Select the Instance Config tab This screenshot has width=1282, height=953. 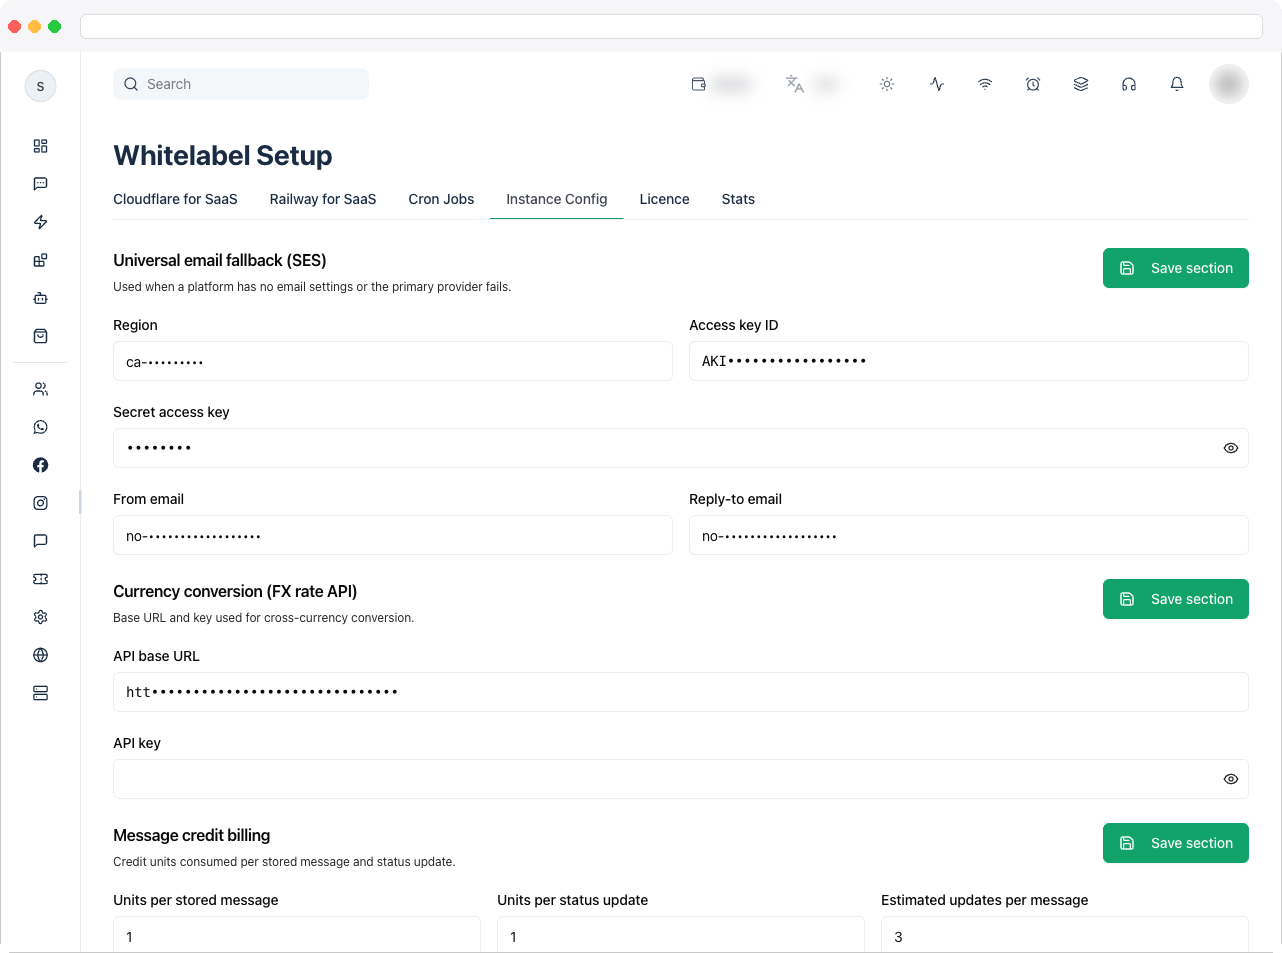[x=557, y=199]
